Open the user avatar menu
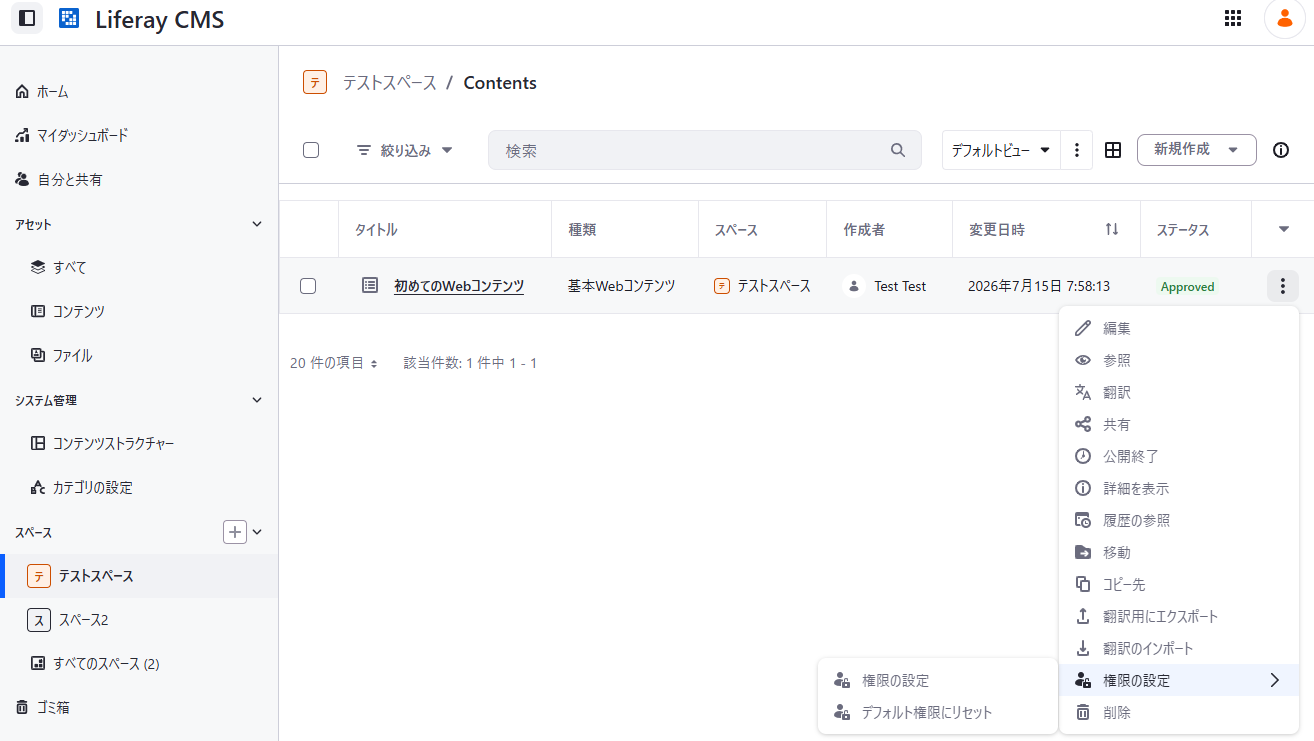Viewport: 1314px width, 741px height. (x=1285, y=18)
